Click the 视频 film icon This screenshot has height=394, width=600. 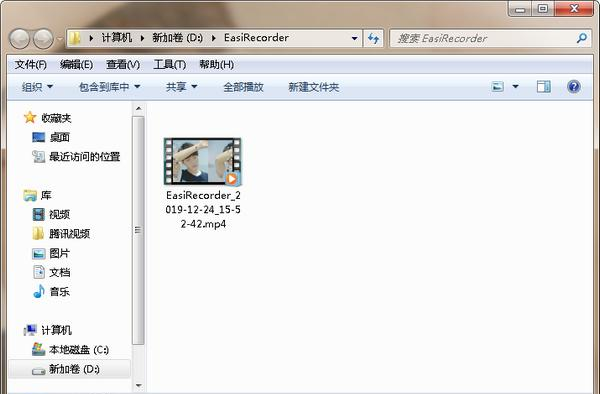point(39,214)
